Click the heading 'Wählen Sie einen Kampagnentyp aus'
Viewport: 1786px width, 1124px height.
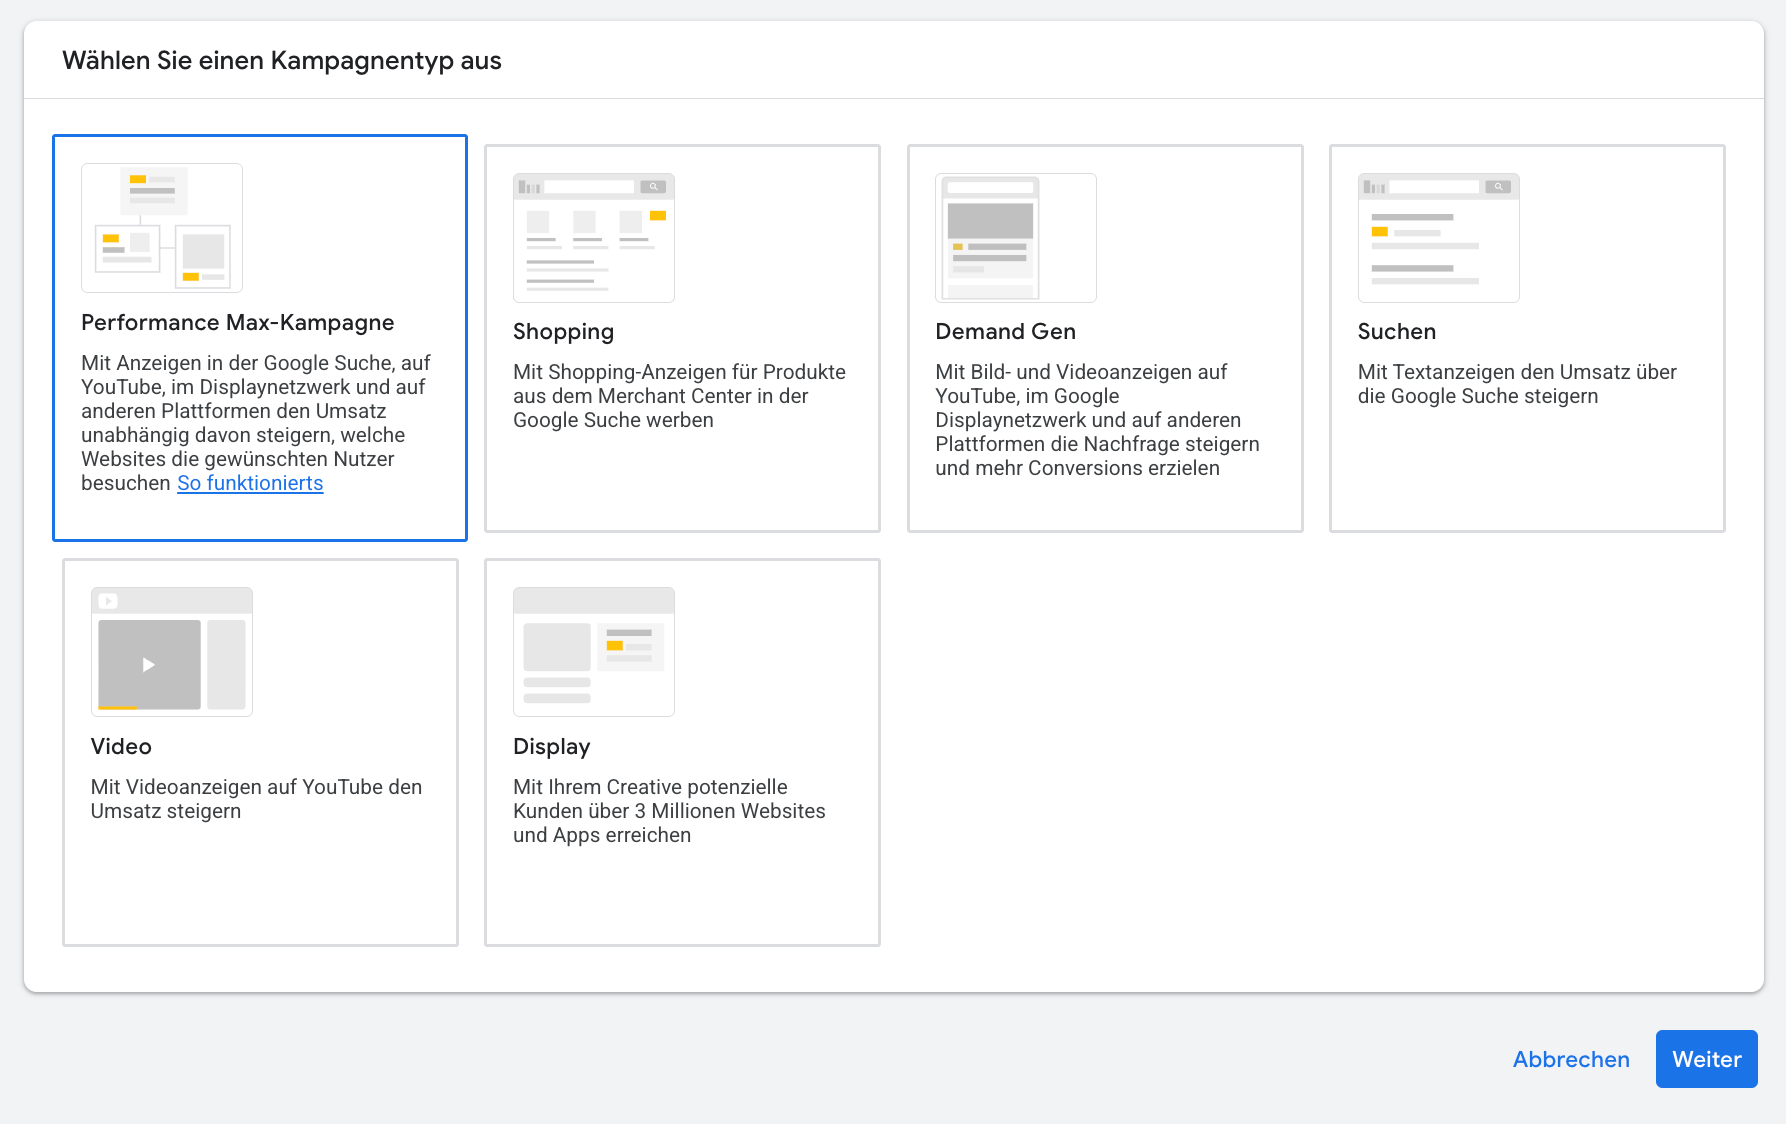point(282,61)
